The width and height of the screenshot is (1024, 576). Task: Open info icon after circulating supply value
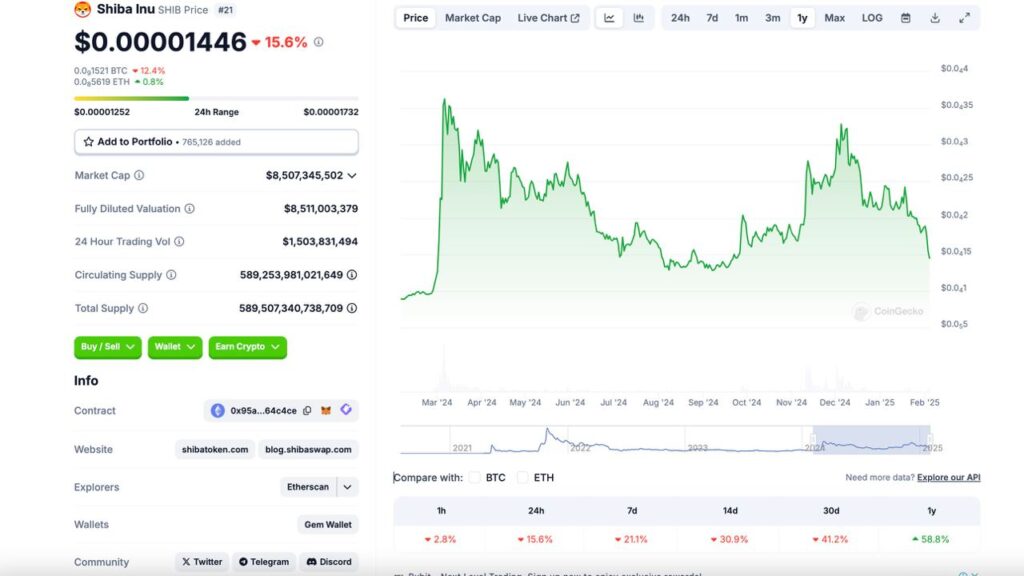352,275
